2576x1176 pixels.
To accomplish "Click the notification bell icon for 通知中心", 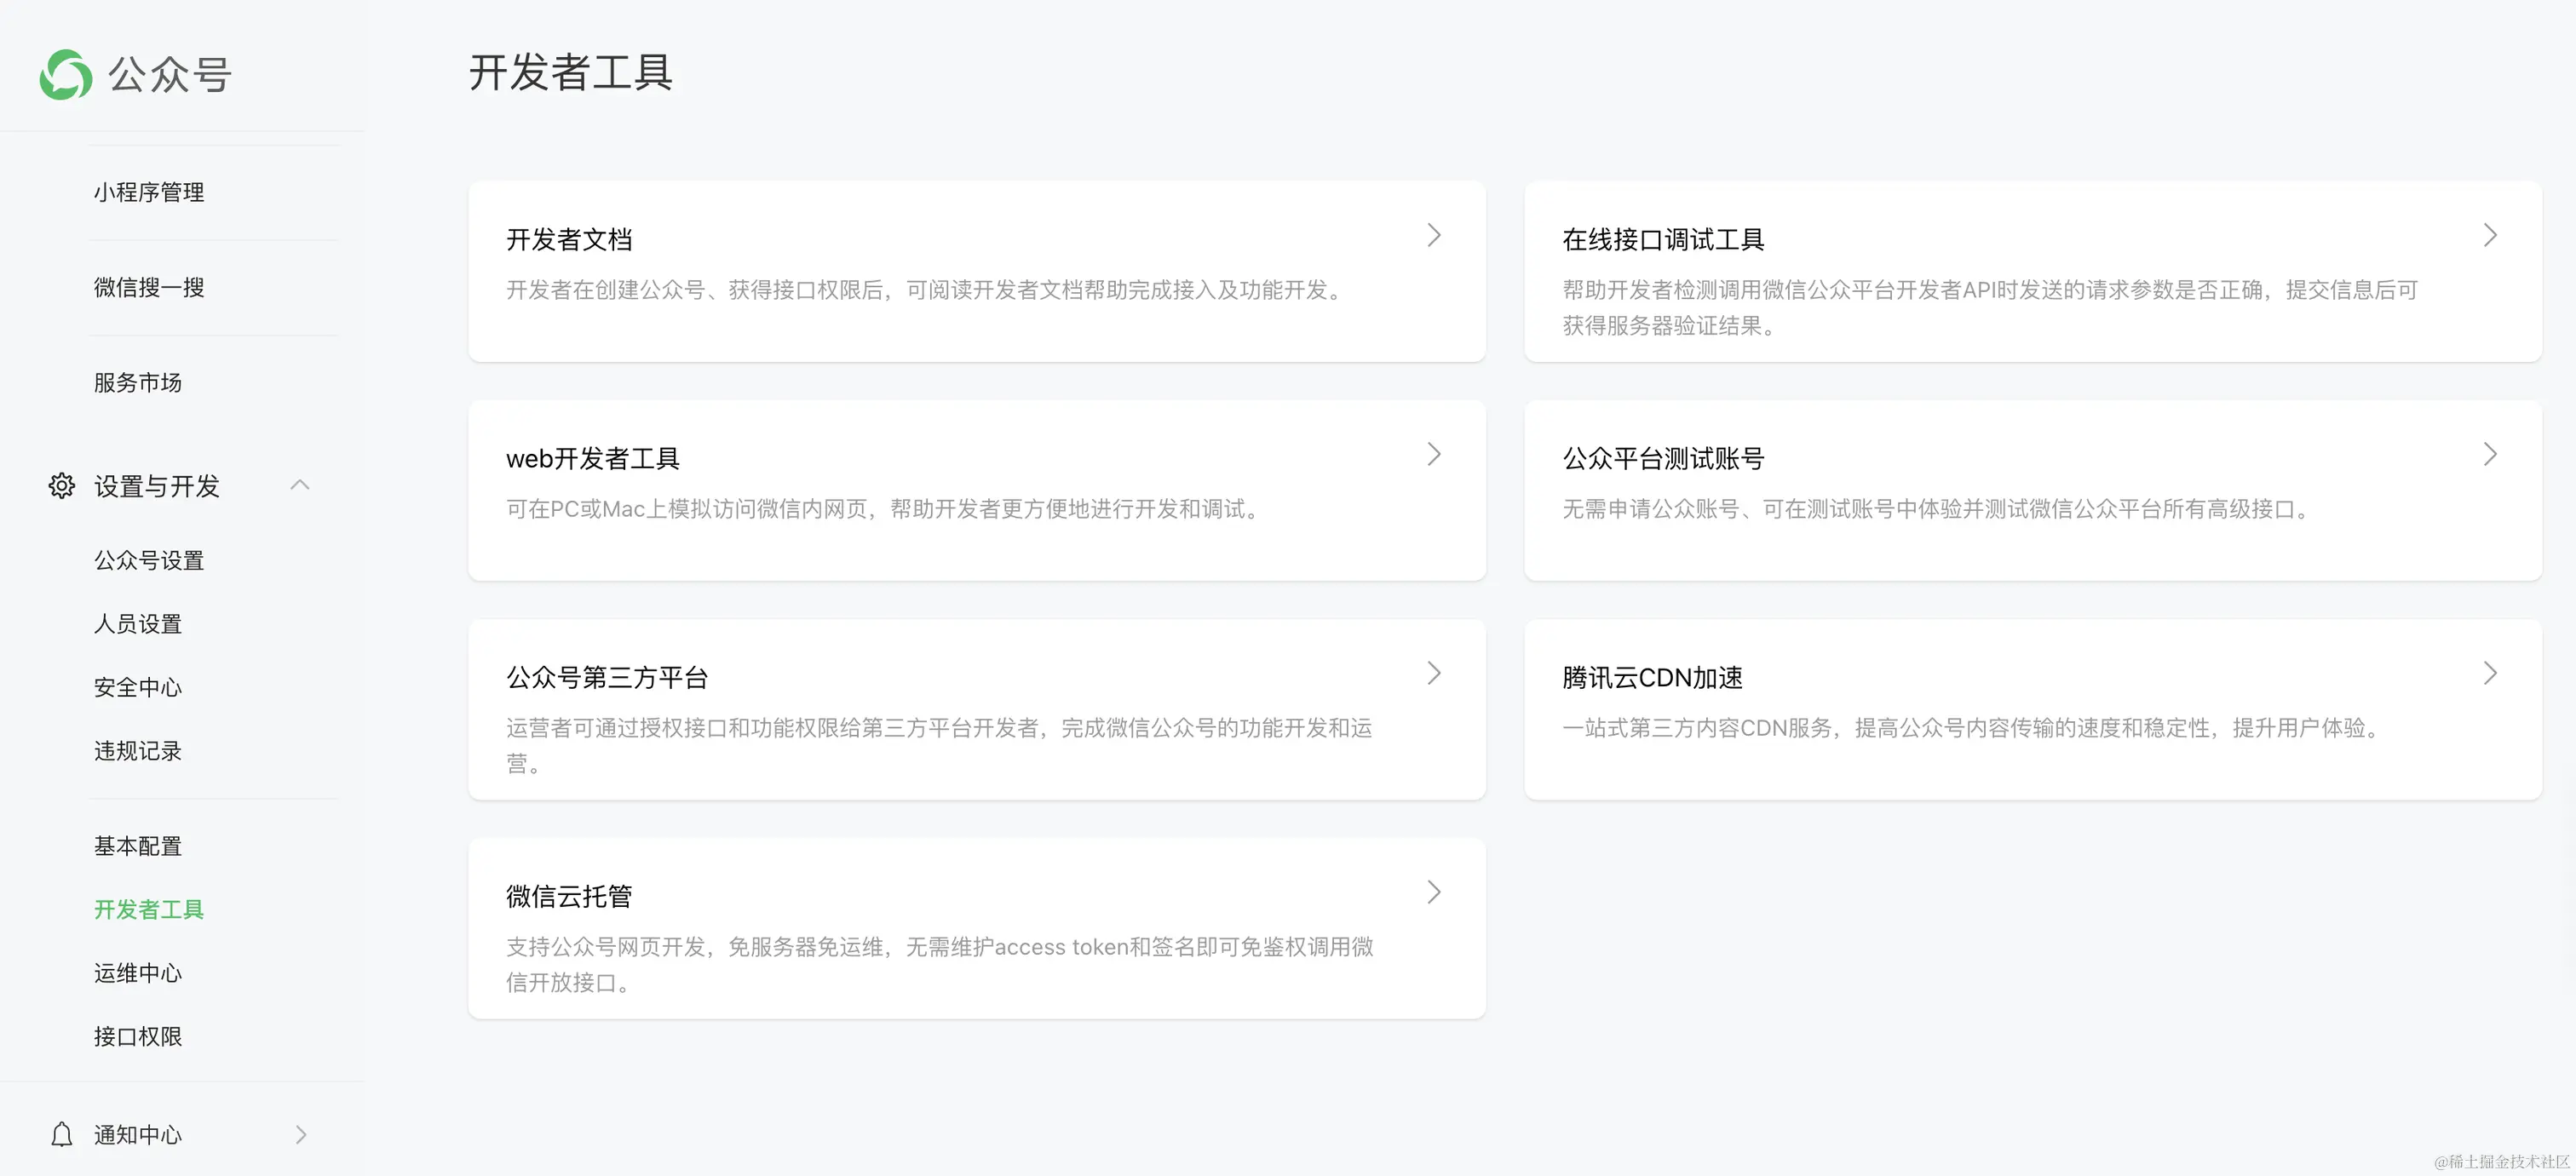I will [x=60, y=1134].
